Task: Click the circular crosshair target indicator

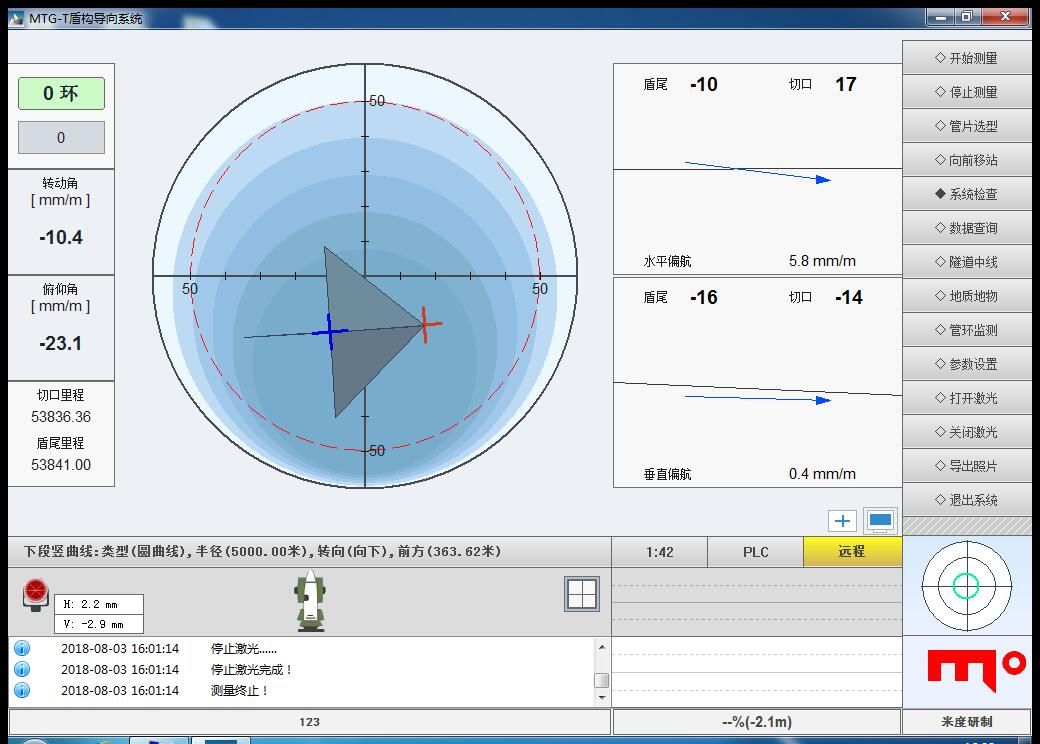Action: (966, 586)
